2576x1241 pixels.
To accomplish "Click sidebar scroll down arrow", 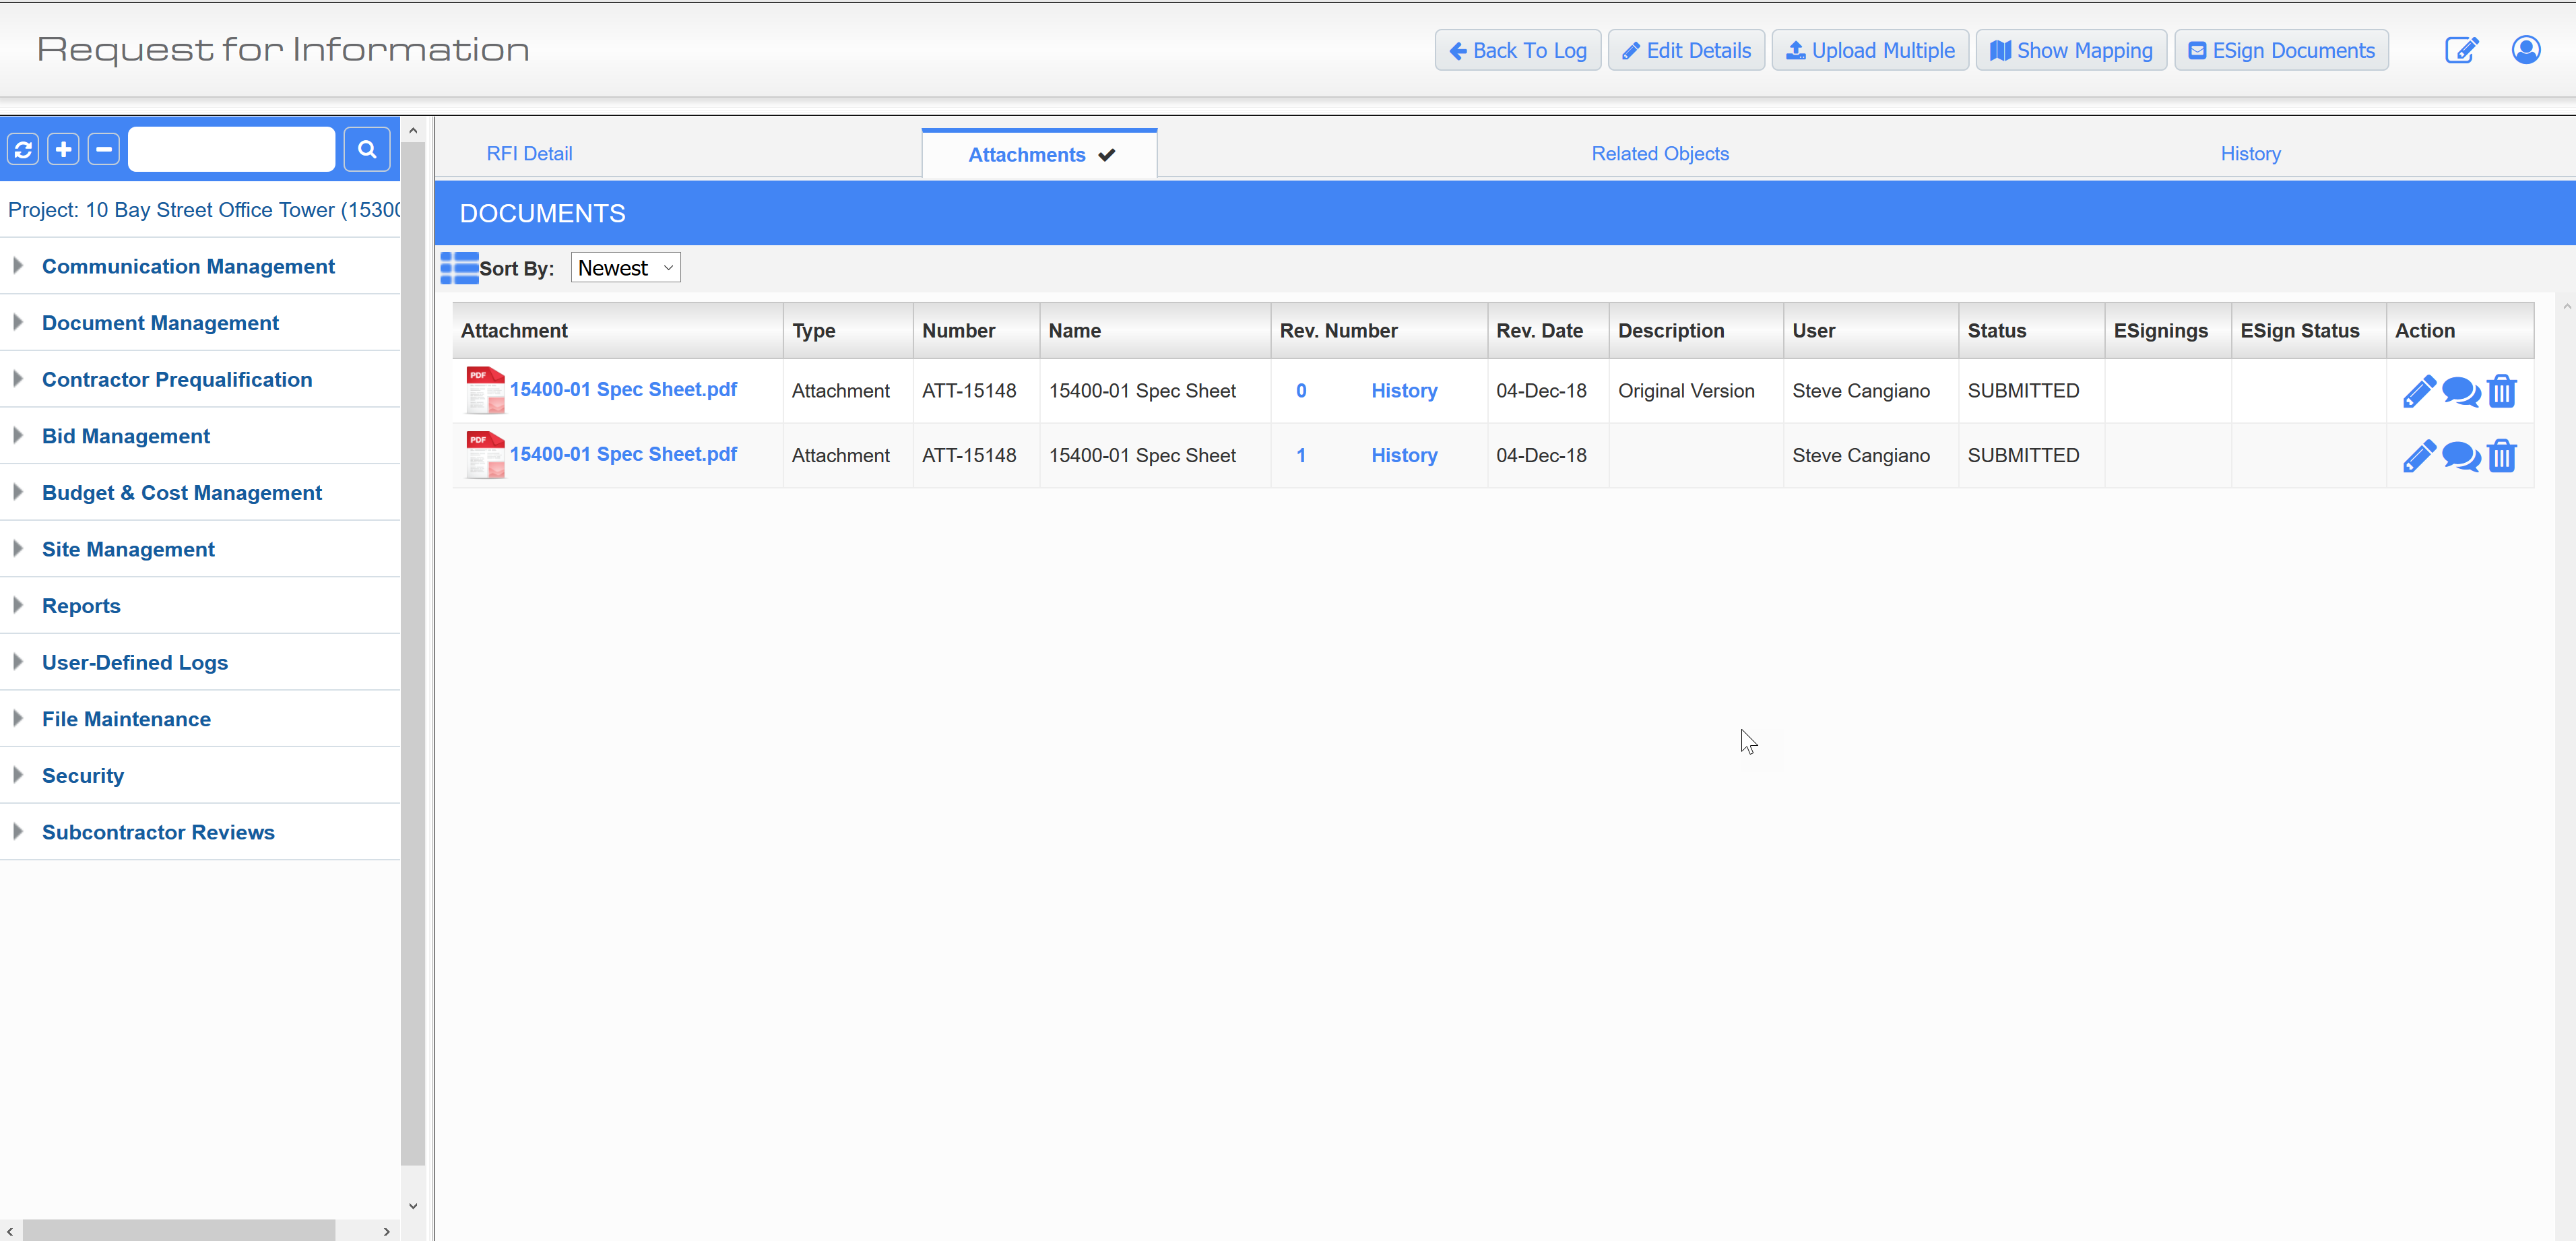I will click(413, 1205).
